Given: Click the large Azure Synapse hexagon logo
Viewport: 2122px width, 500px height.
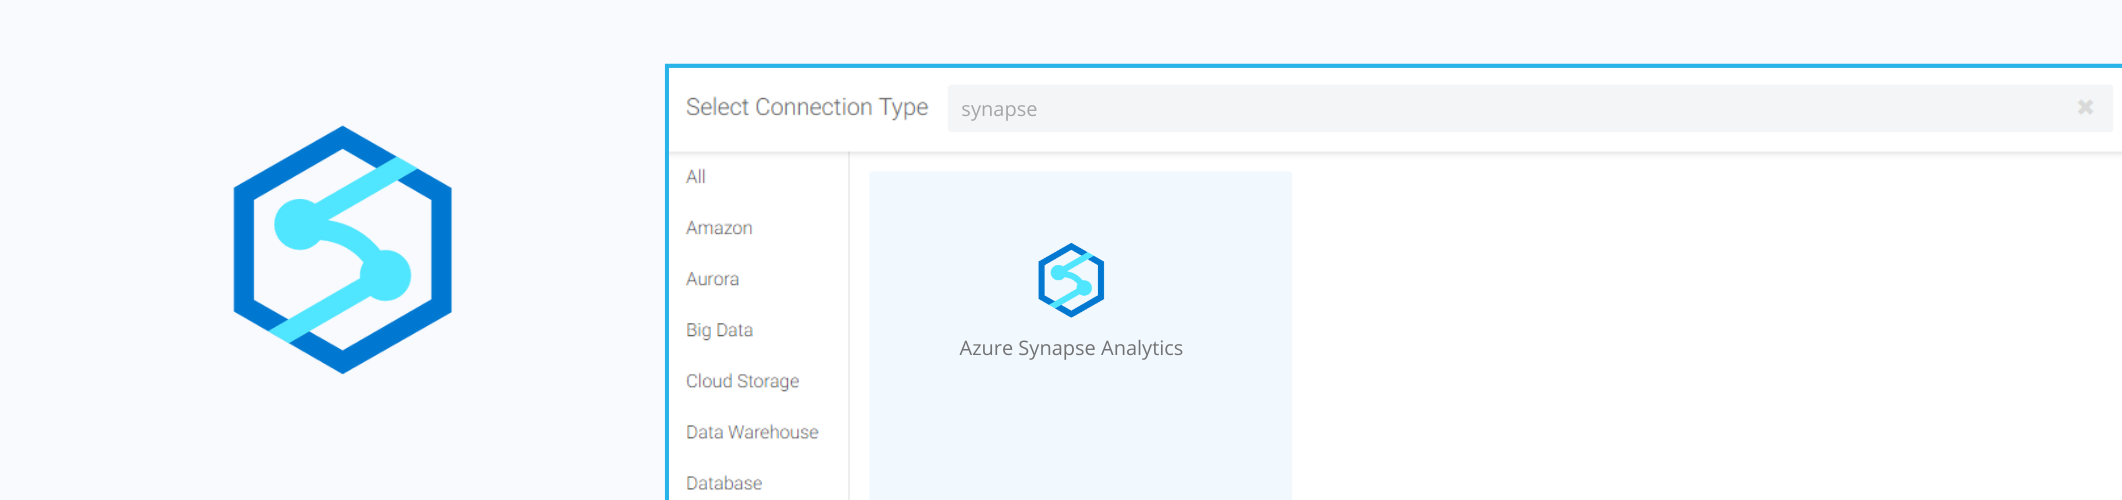Looking at the screenshot, I should 342,250.
